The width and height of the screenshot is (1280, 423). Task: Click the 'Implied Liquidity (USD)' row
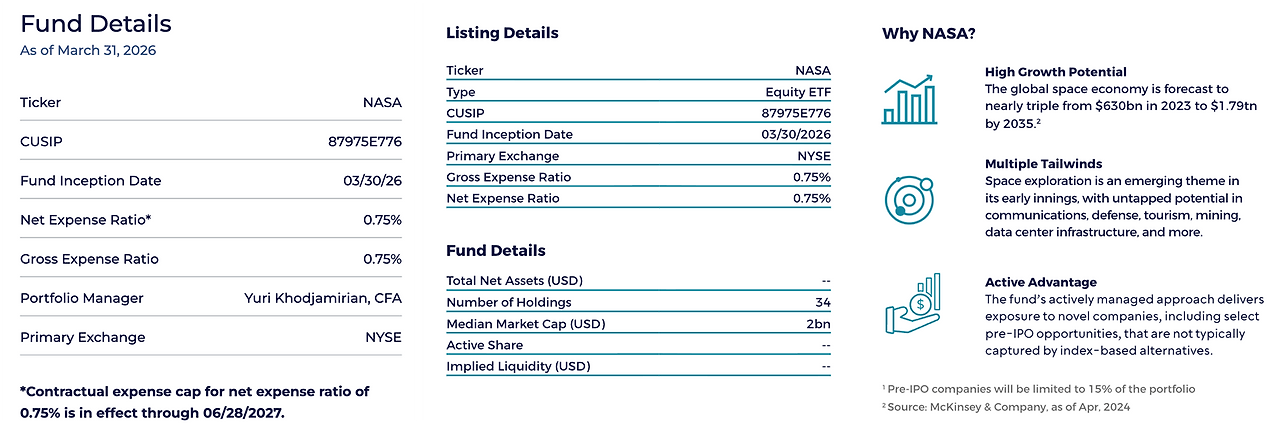pyautogui.click(x=638, y=366)
